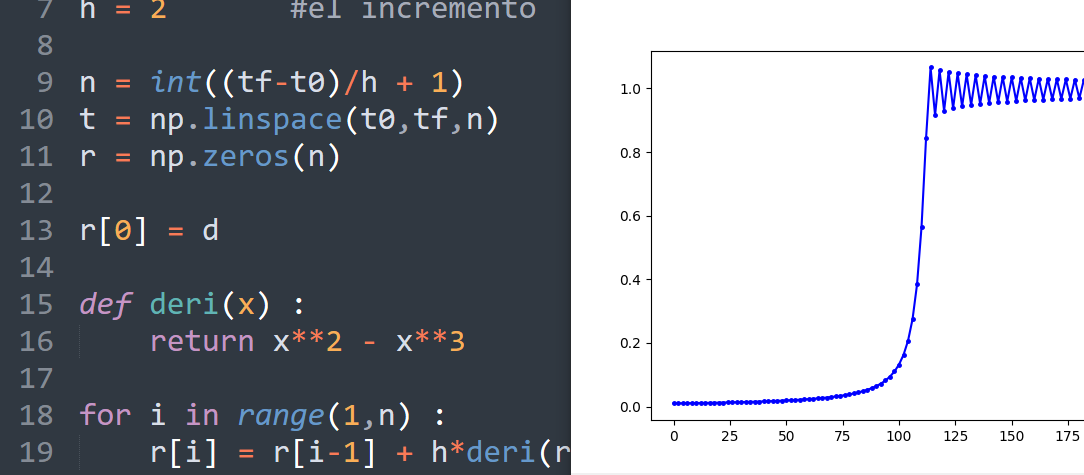Click line number 18 in the gutter

click(x=37, y=414)
